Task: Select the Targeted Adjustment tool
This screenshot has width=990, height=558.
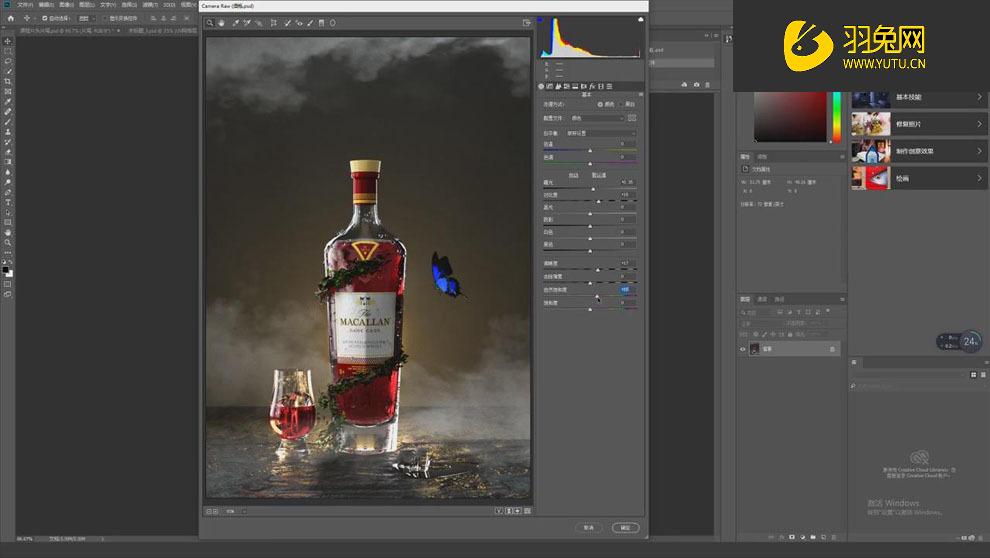Action: [259, 23]
